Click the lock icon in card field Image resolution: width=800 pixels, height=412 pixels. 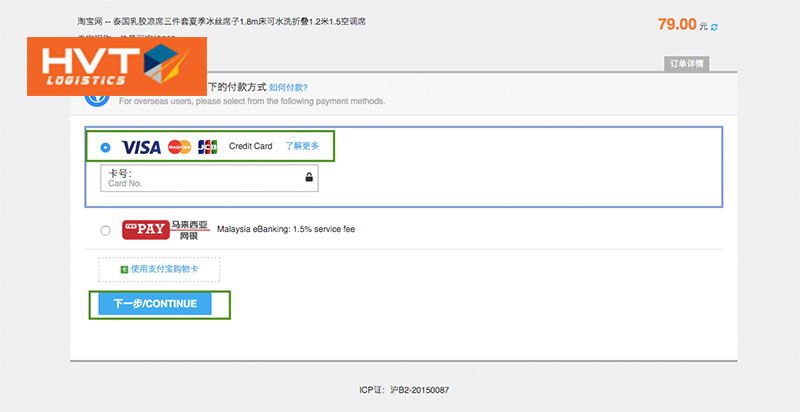click(309, 177)
